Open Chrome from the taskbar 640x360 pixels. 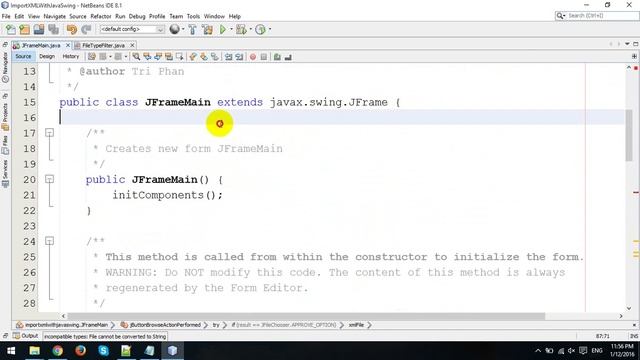[x=58, y=351]
